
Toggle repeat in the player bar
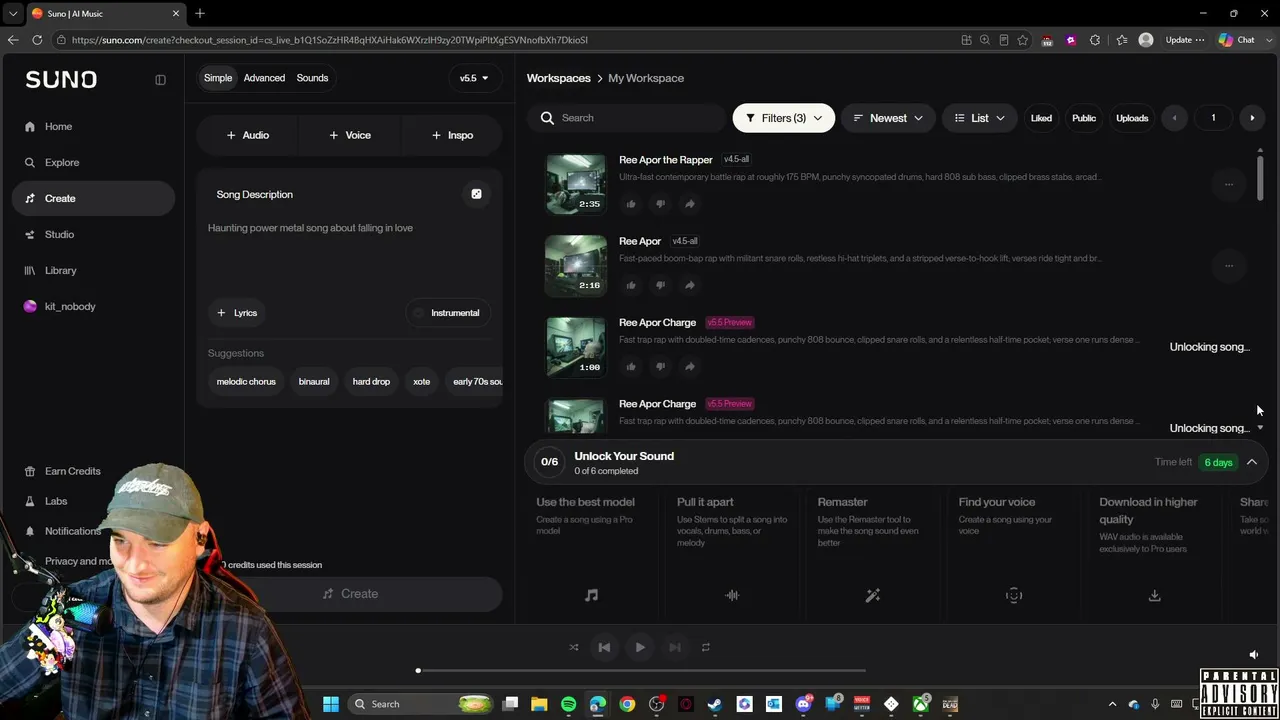click(705, 647)
